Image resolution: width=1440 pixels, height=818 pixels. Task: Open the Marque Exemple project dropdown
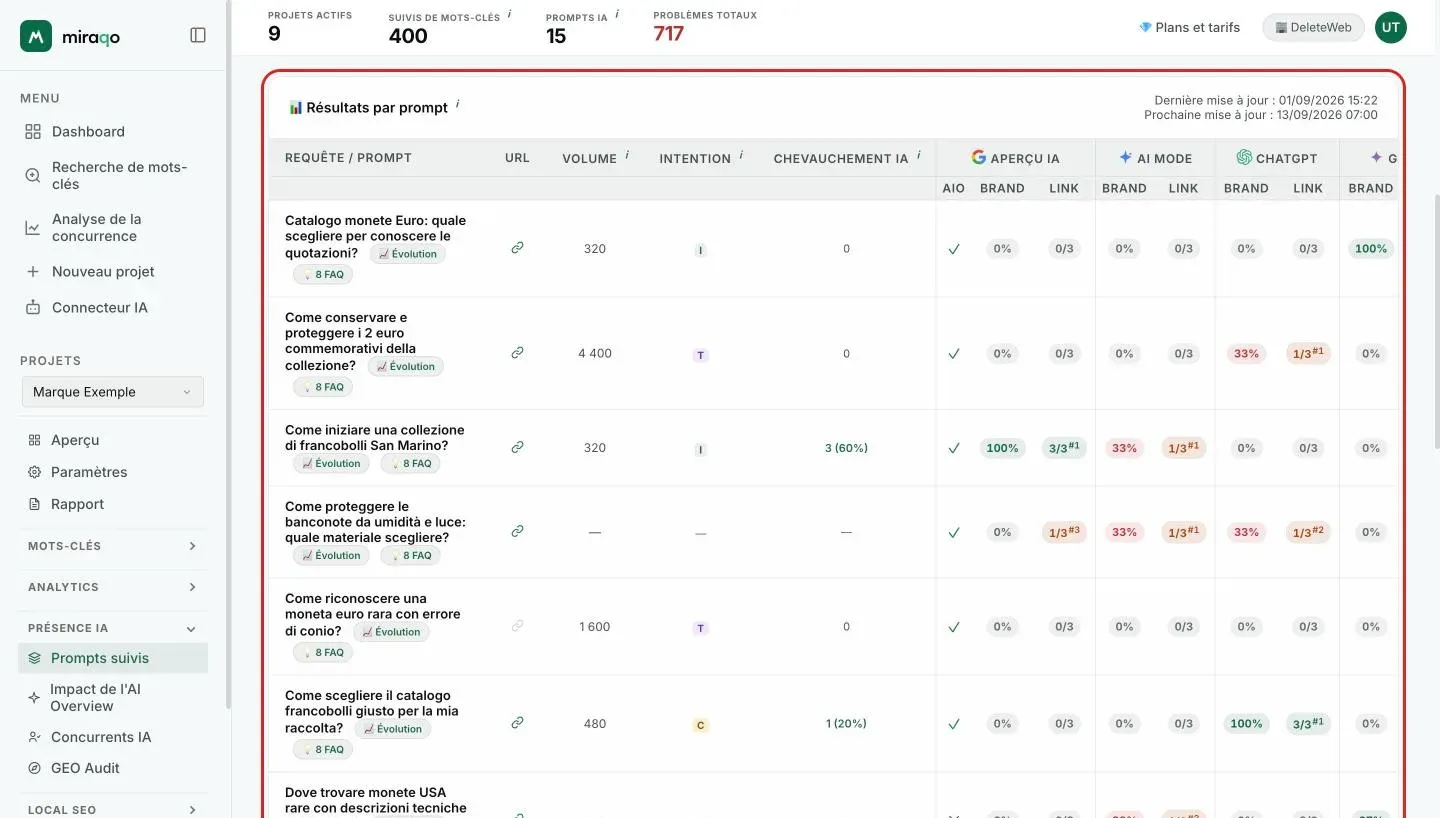click(112, 392)
